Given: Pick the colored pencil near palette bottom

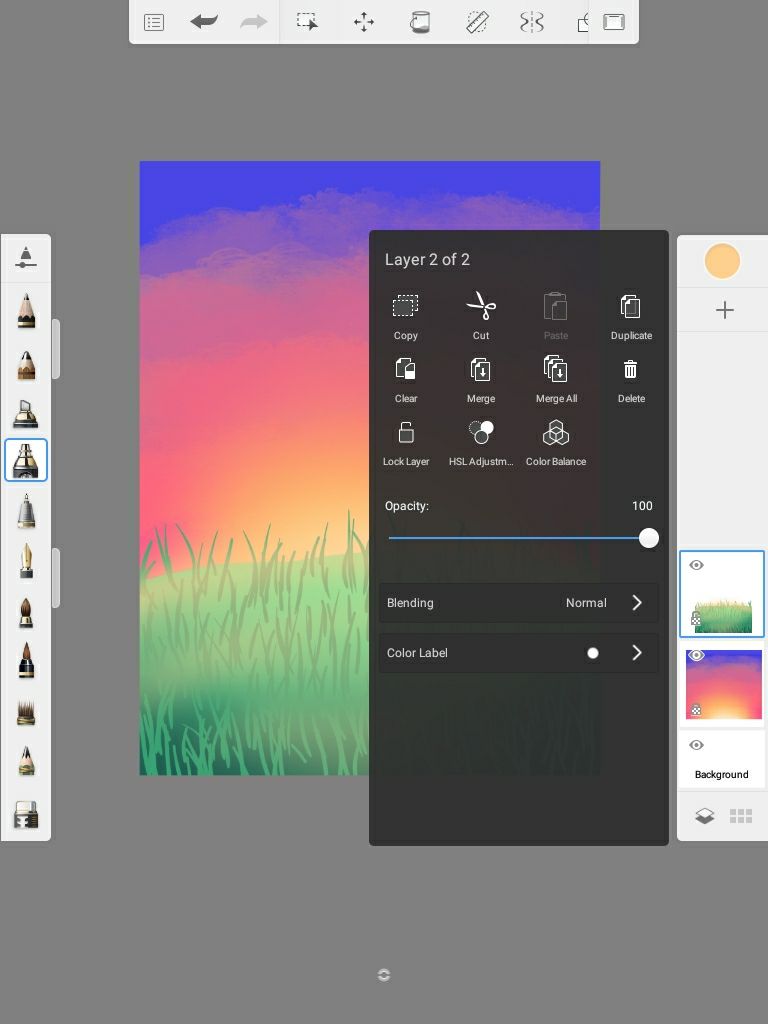Looking at the screenshot, I should (x=26, y=761).
